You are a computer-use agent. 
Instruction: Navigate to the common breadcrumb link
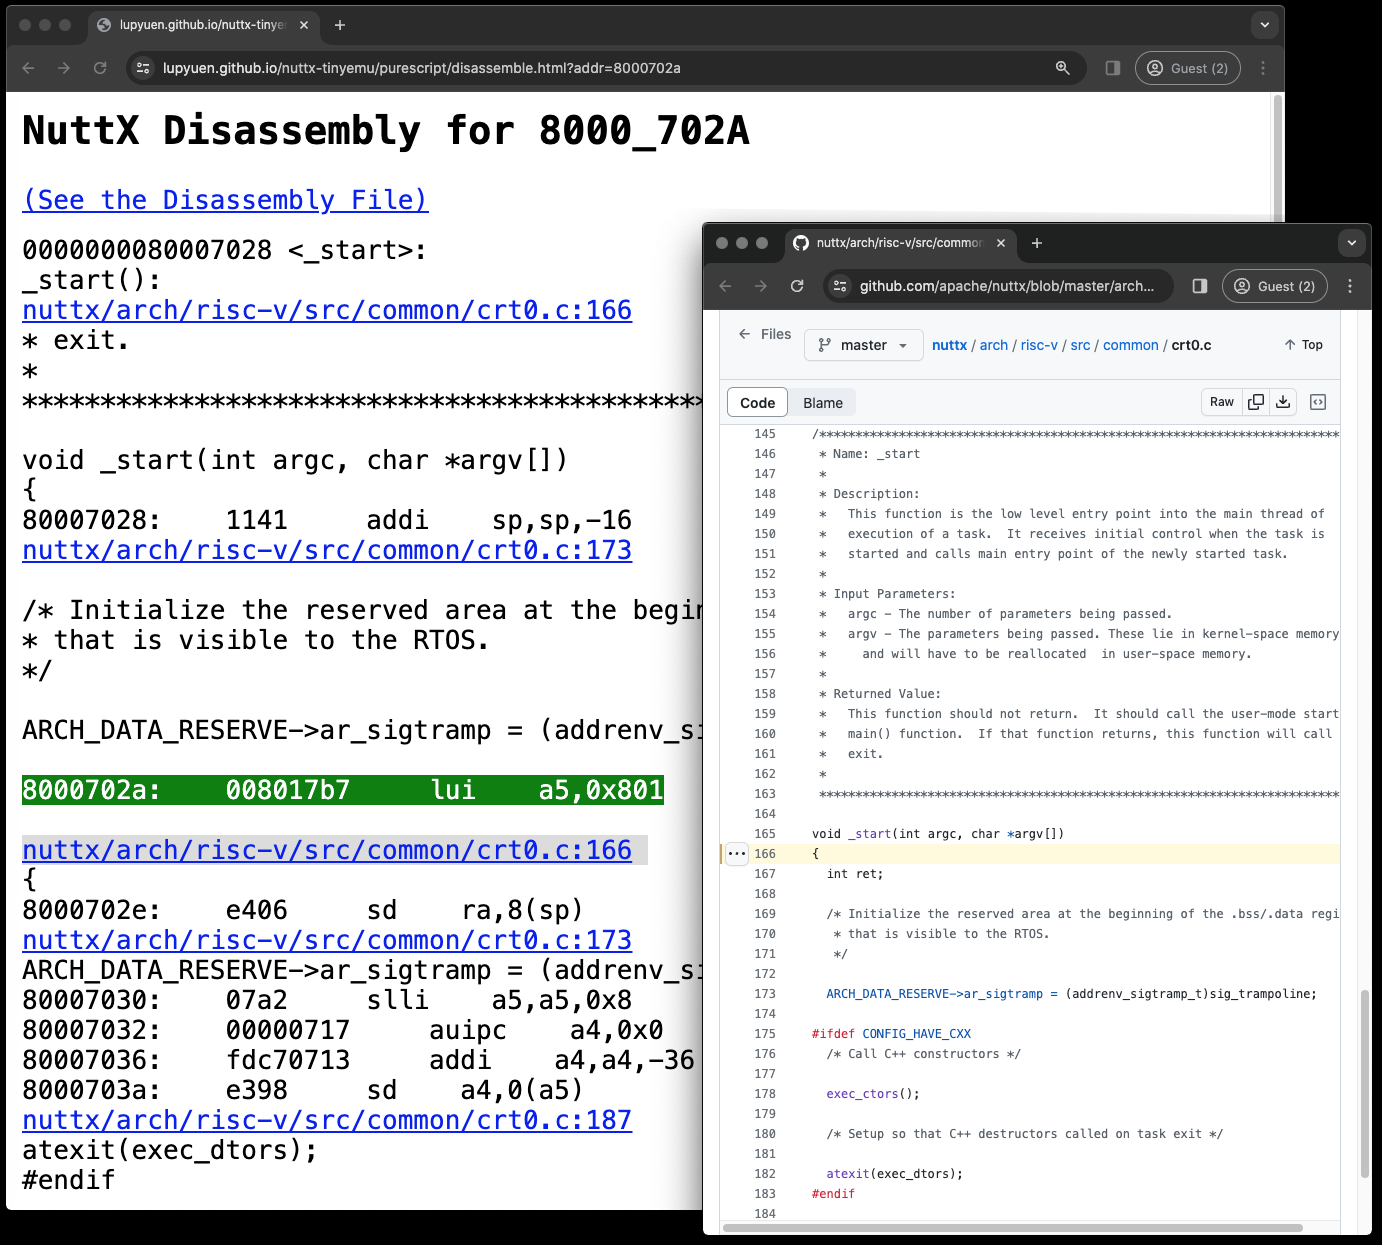[x=1130, y=345]
